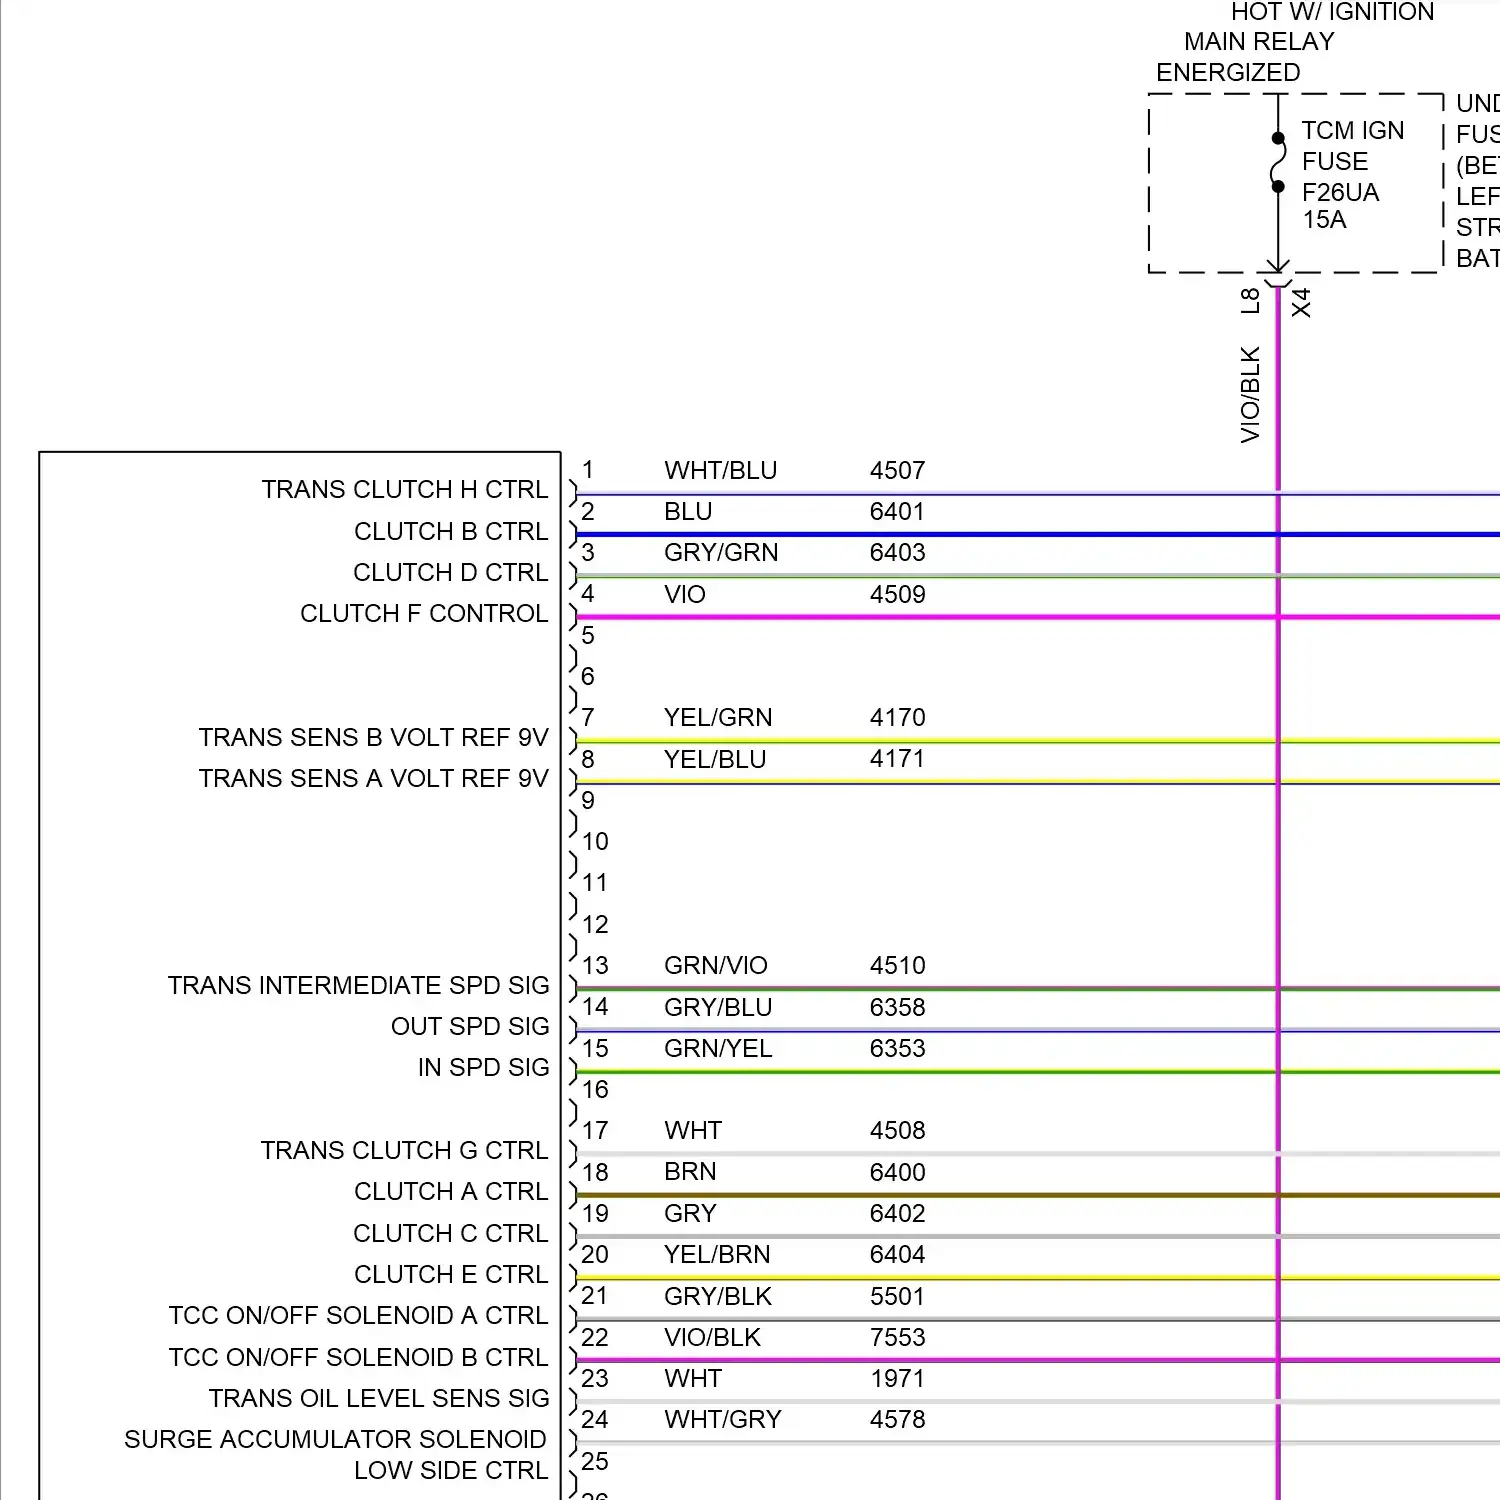
Task: Click the 15A fuse rating
Action: coord(1325,220)
